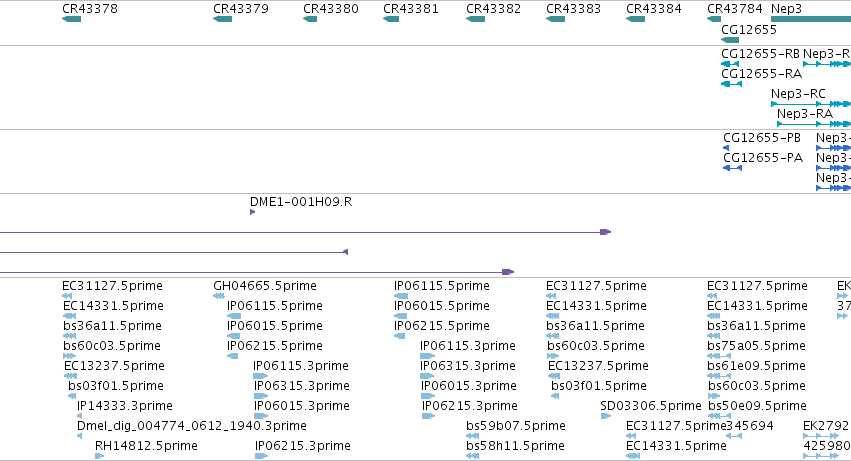Select the GH04665.5prime EST label
The width and height of the screenshot is (851, 461).
(265, 286)
